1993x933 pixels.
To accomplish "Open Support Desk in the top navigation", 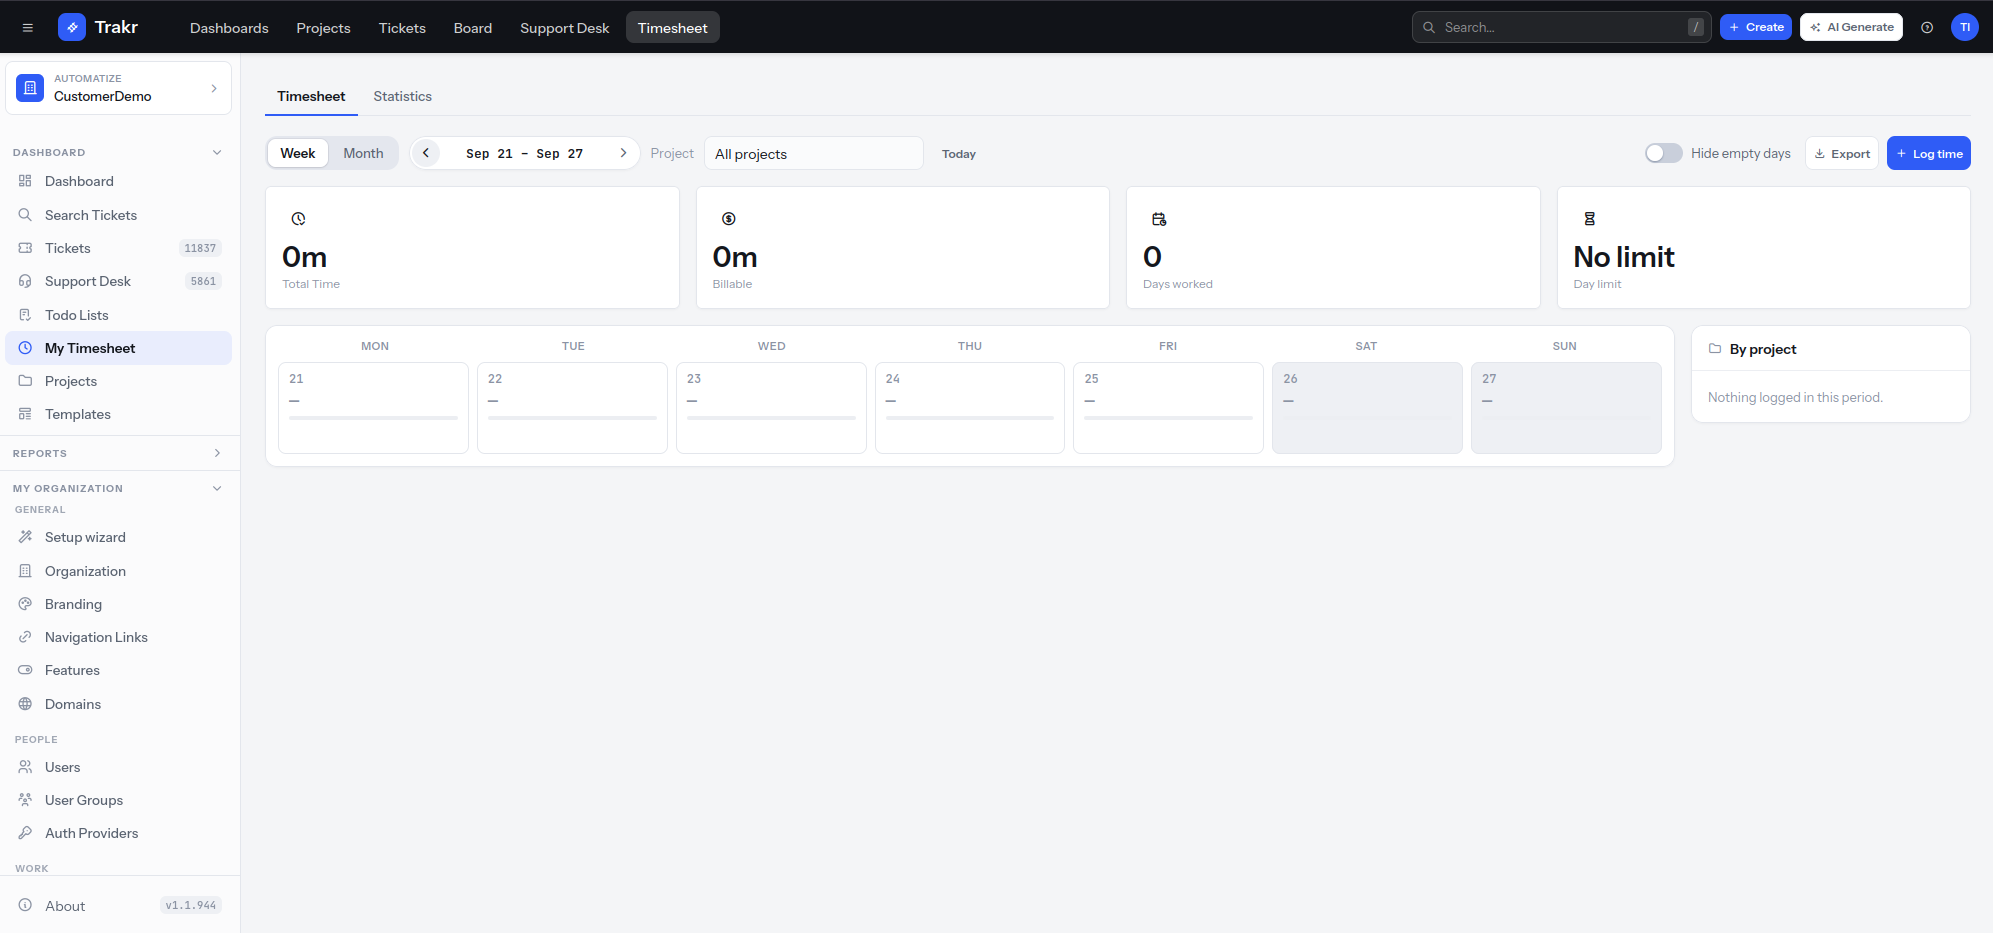I will click(x=565, y=28).
